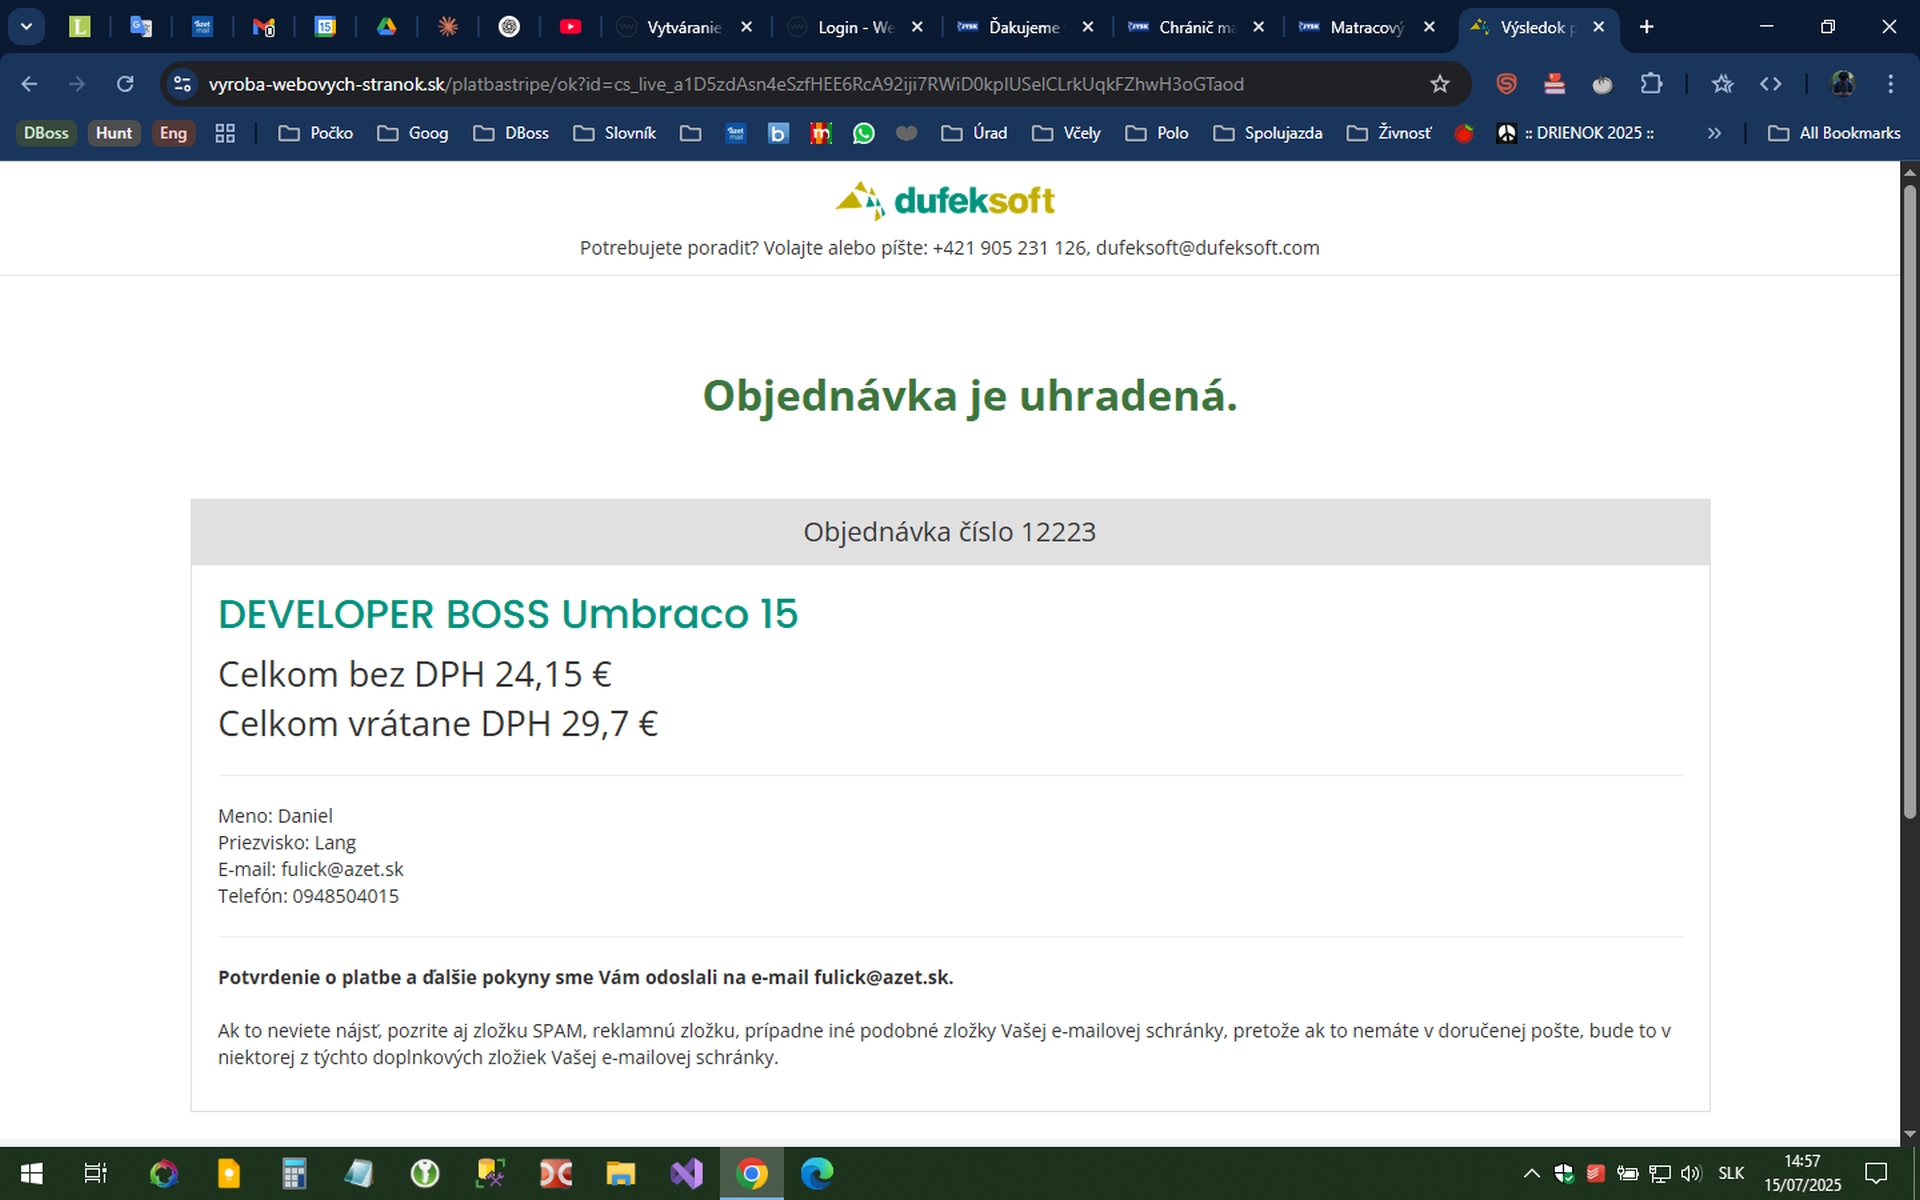View site information icon in address bar
This screenshot has height=1200, width=1920.
tap(183, 84)
